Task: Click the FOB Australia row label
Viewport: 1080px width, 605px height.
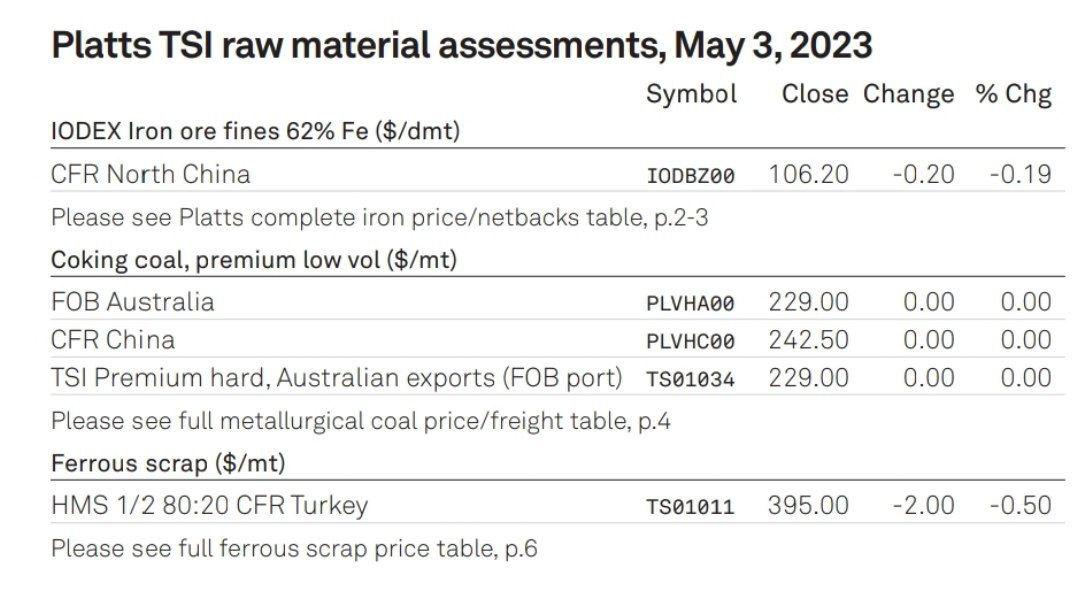Action: (x=133, y=302)
